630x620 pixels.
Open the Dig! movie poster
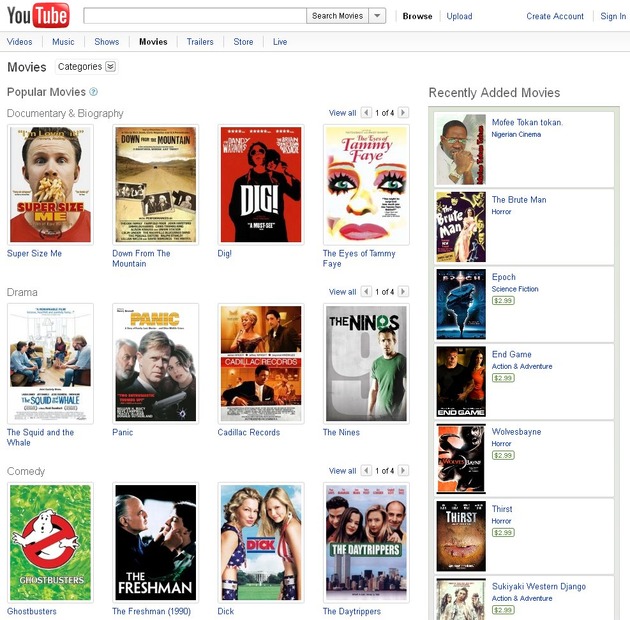coord(261,184)
